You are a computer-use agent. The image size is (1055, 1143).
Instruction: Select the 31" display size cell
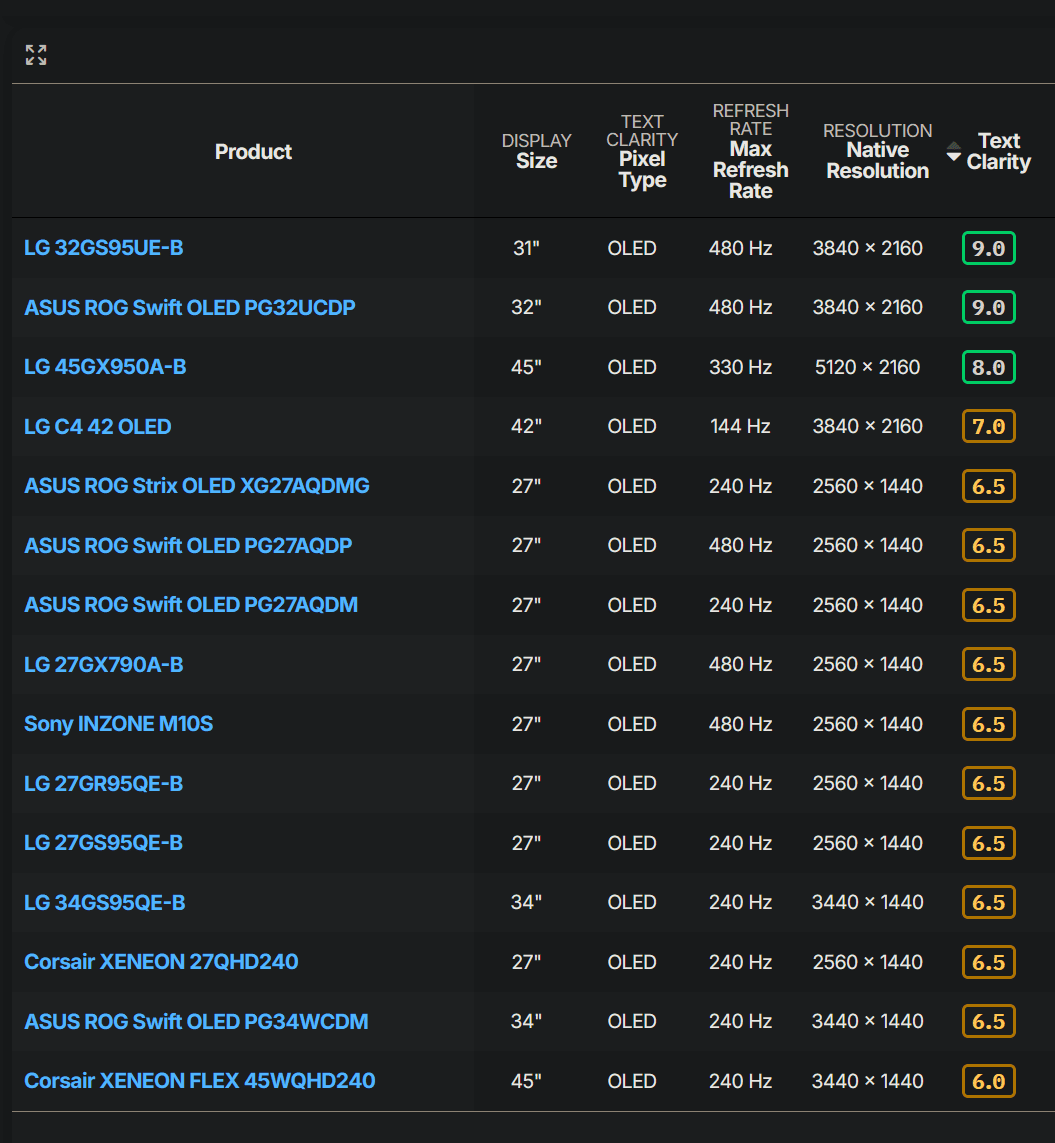pyautogui.click(x=526, y=248)
